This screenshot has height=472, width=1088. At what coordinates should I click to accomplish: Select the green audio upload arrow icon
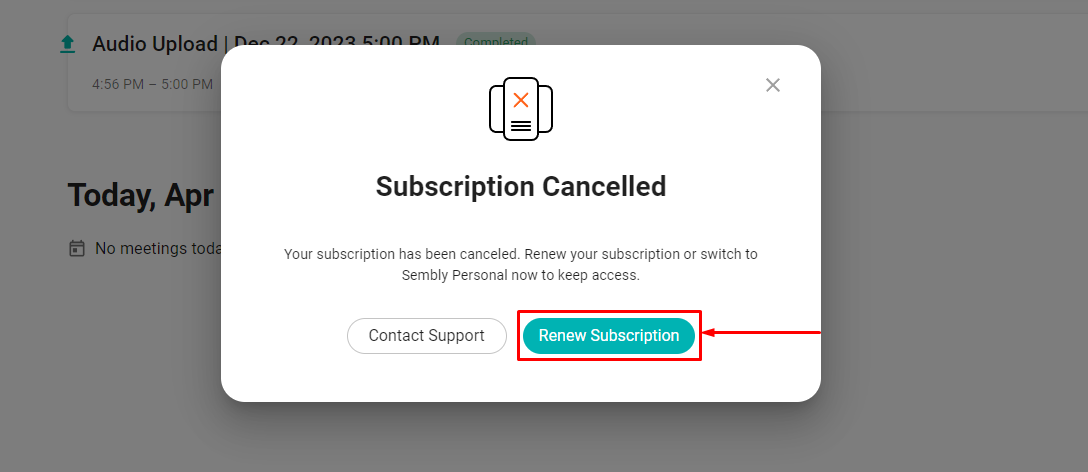[x=67, y=44]
